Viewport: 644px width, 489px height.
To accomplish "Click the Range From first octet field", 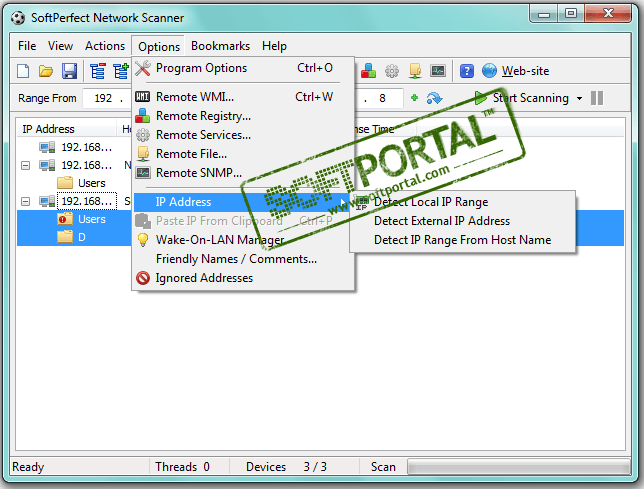I will pyautogui.click(x=103, y=98).
